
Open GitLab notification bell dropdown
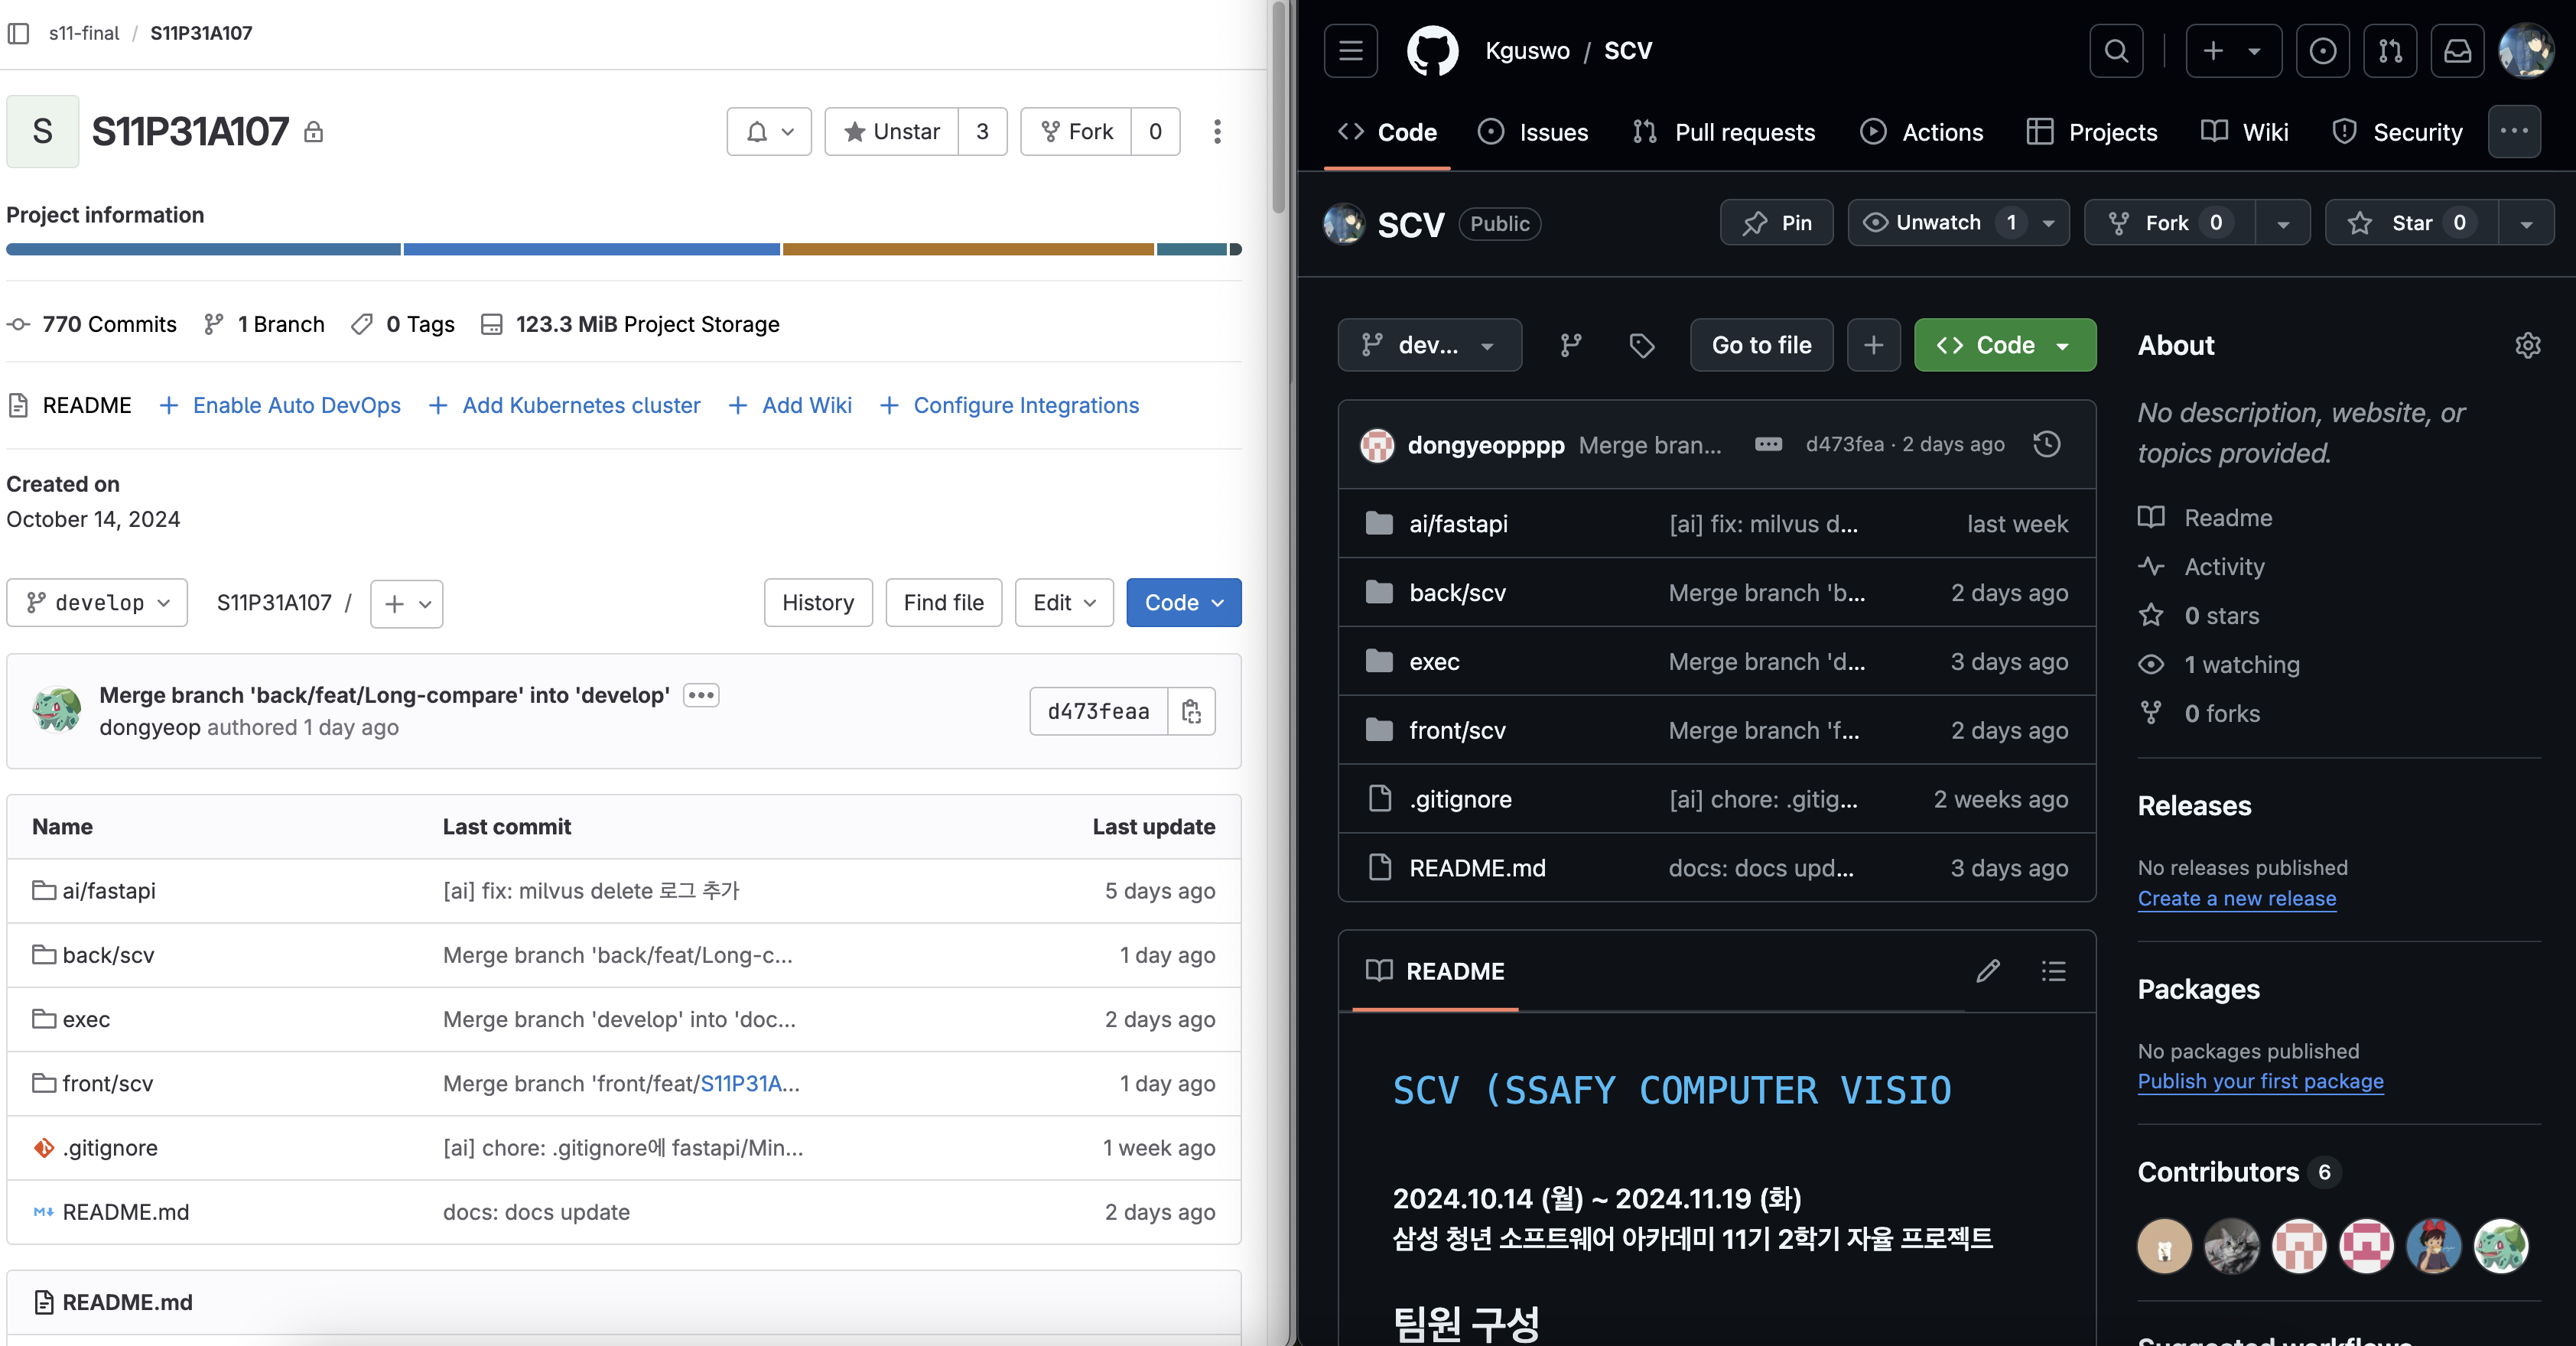(x=768, y=132)
